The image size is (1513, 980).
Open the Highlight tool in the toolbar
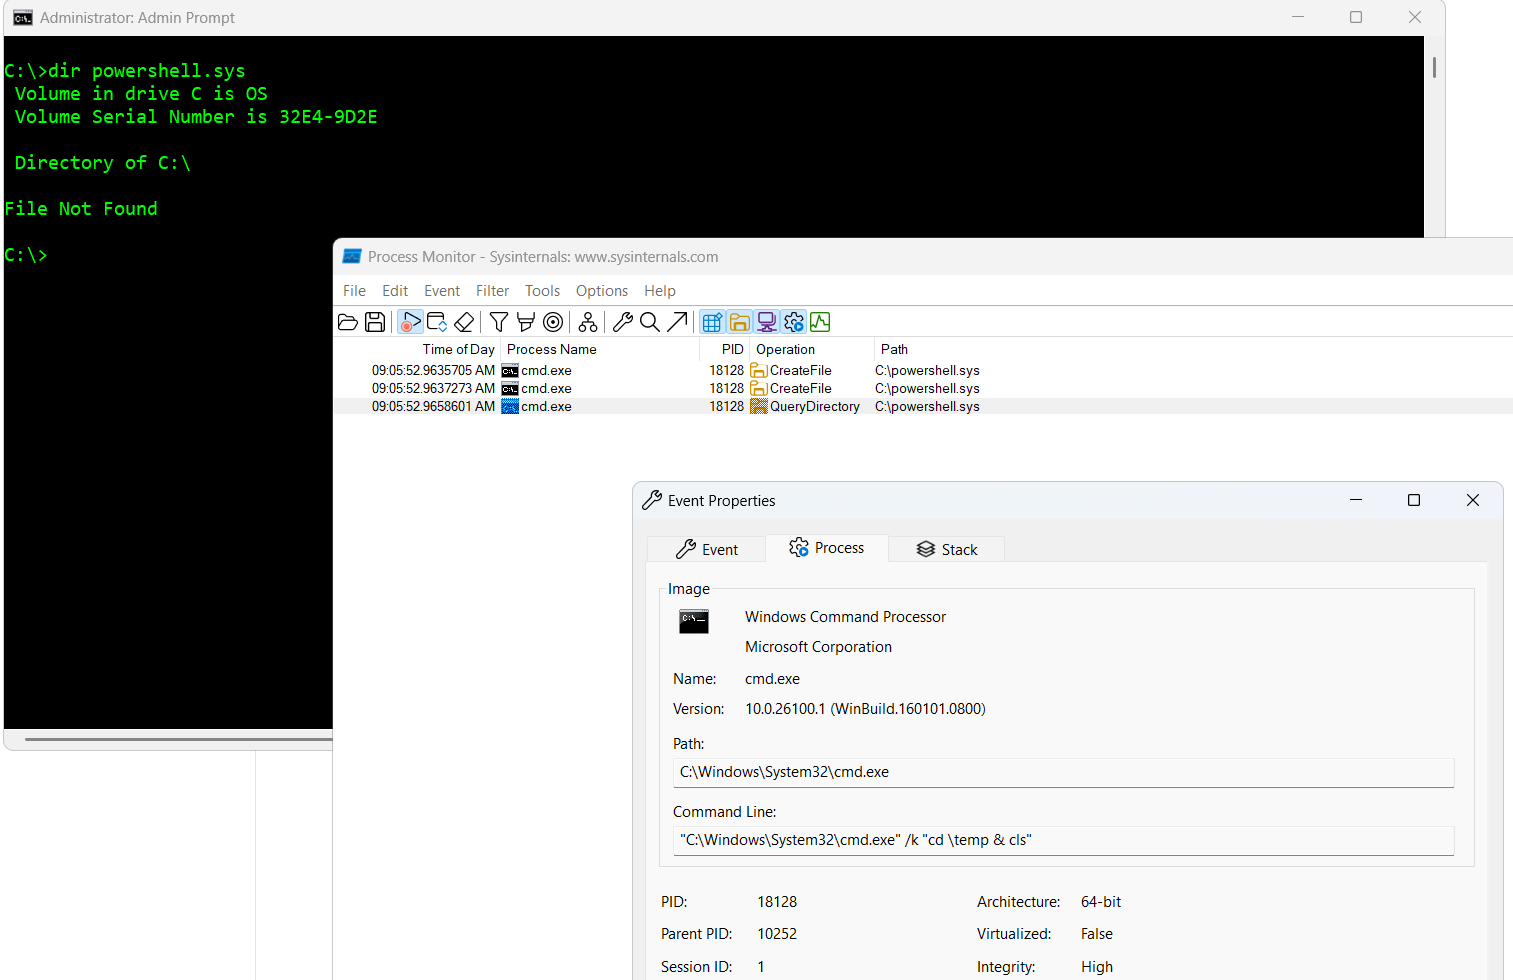coord(525,322)
